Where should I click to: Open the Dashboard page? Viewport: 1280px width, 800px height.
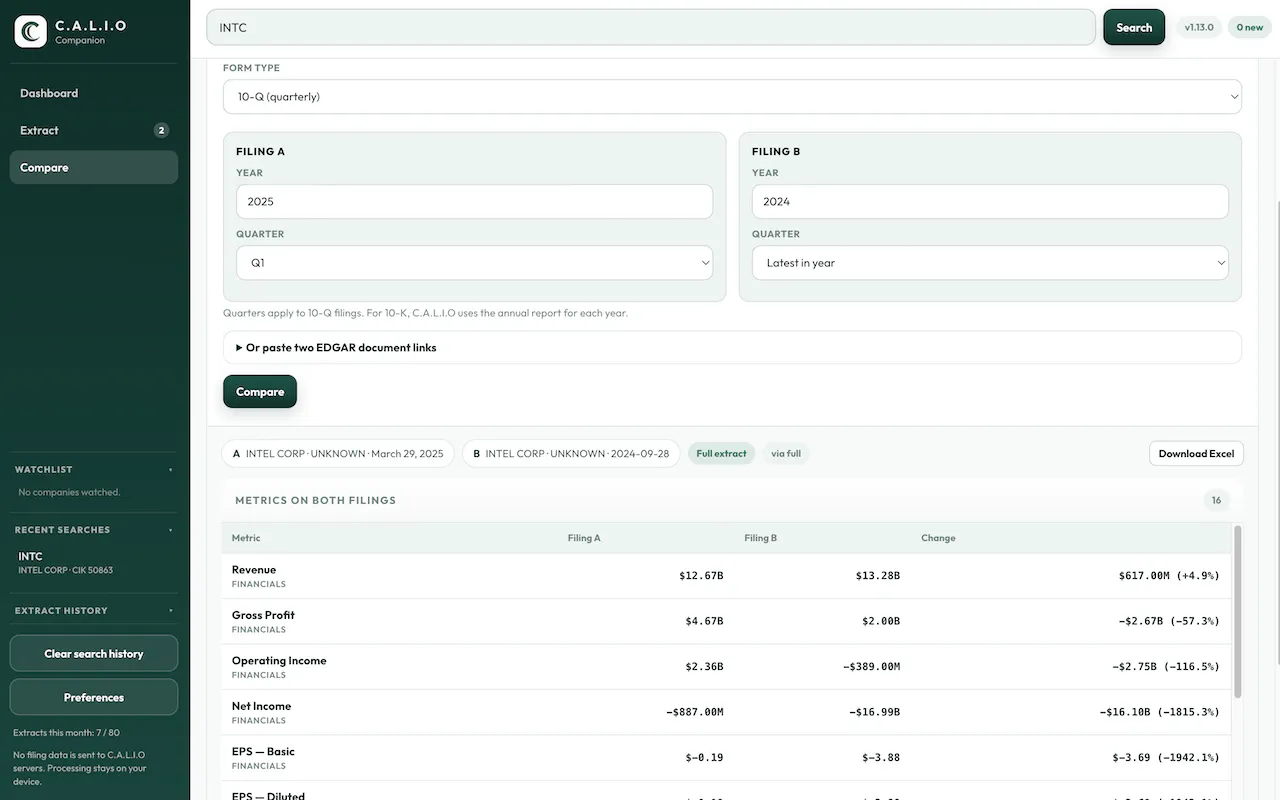point(94,93)
